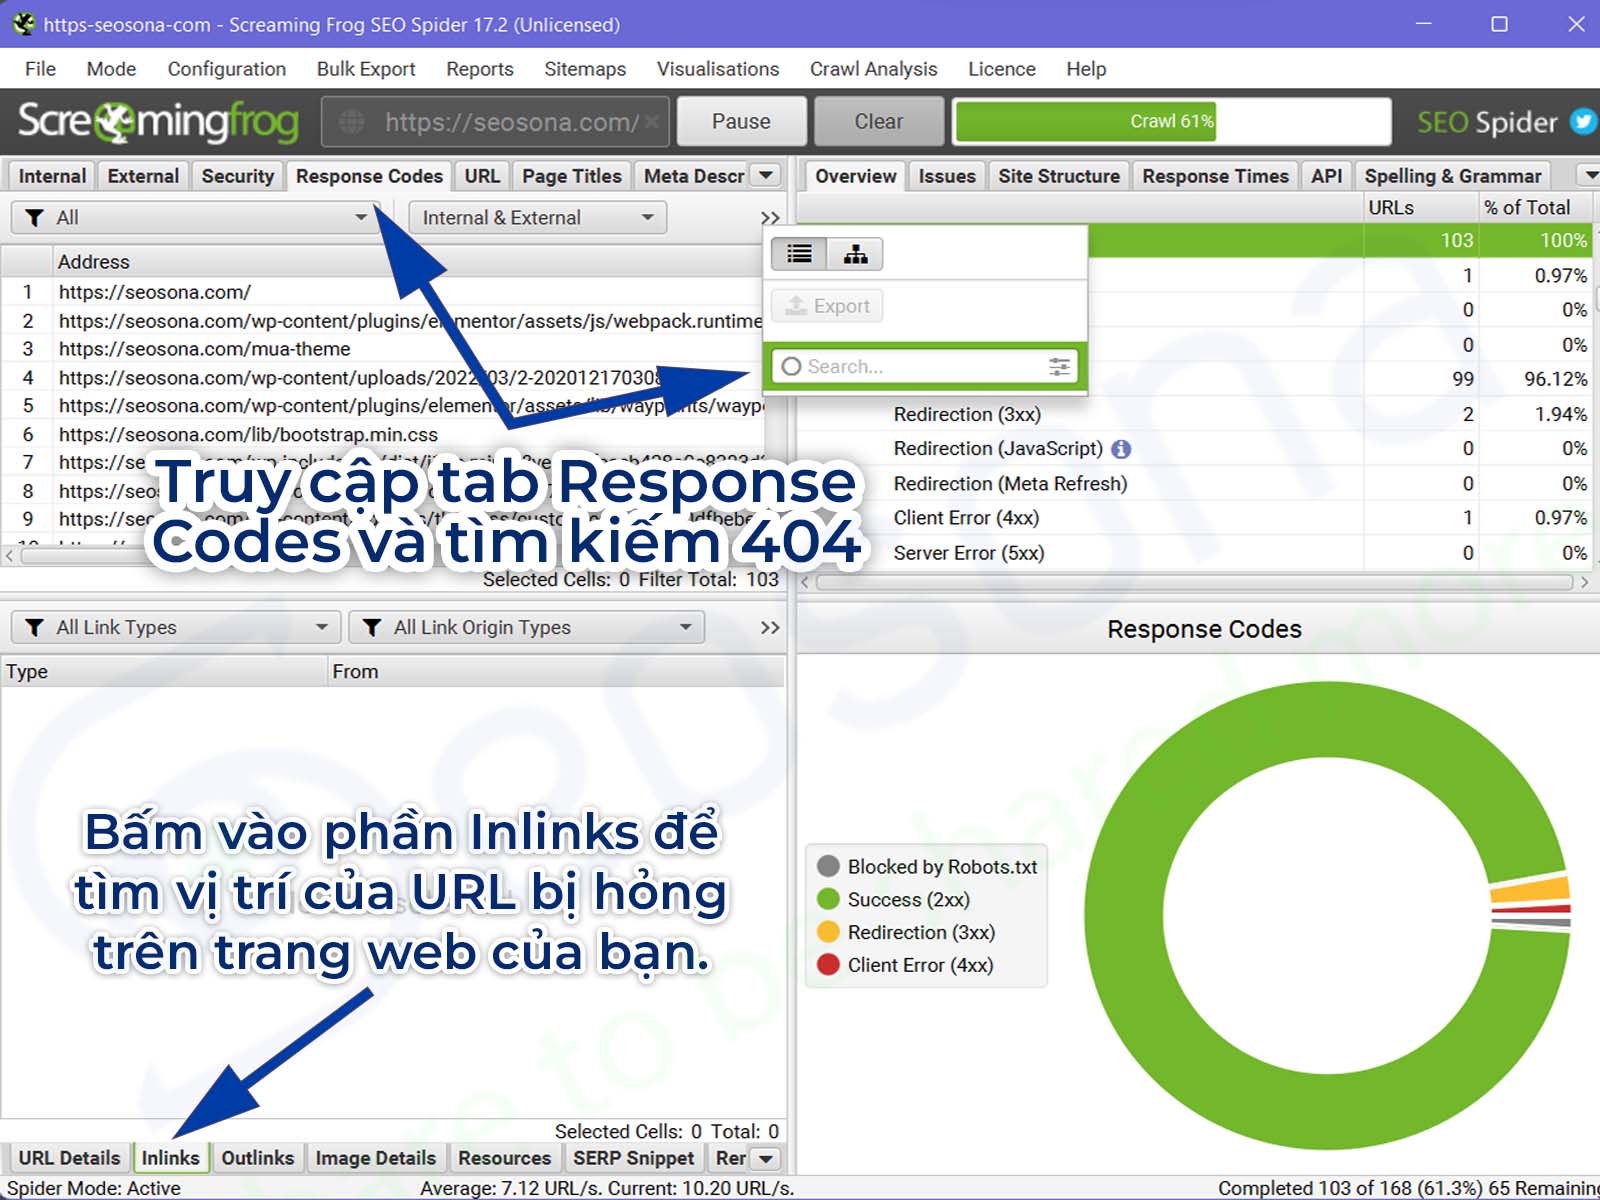Open the Resources tab

coord(505,1158)
